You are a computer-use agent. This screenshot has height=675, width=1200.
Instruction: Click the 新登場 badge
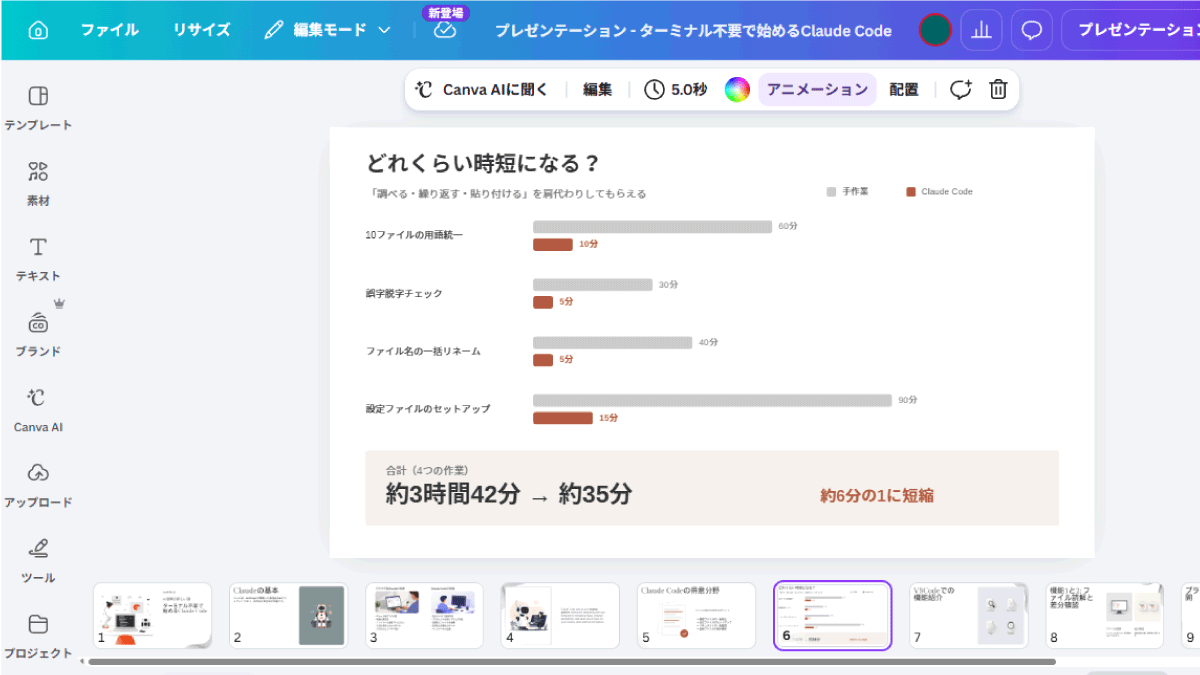point(445,13)
